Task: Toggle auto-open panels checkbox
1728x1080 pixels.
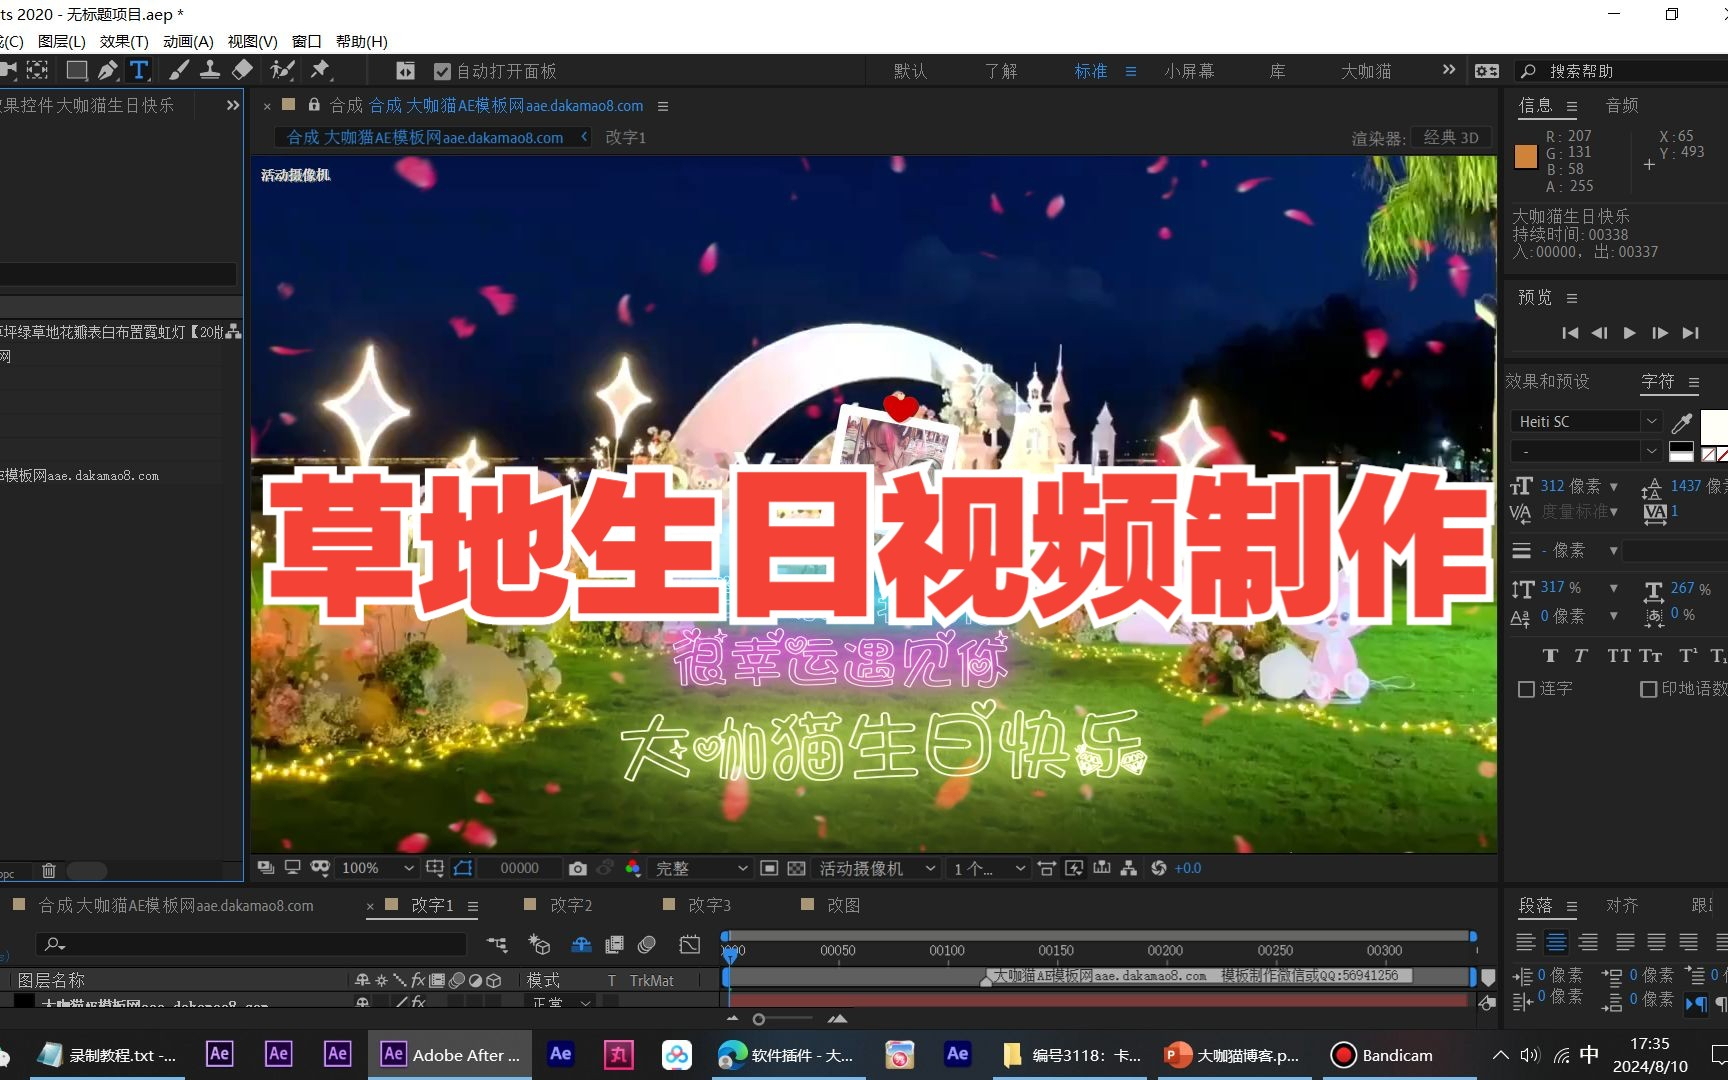Action: (443, 71)
